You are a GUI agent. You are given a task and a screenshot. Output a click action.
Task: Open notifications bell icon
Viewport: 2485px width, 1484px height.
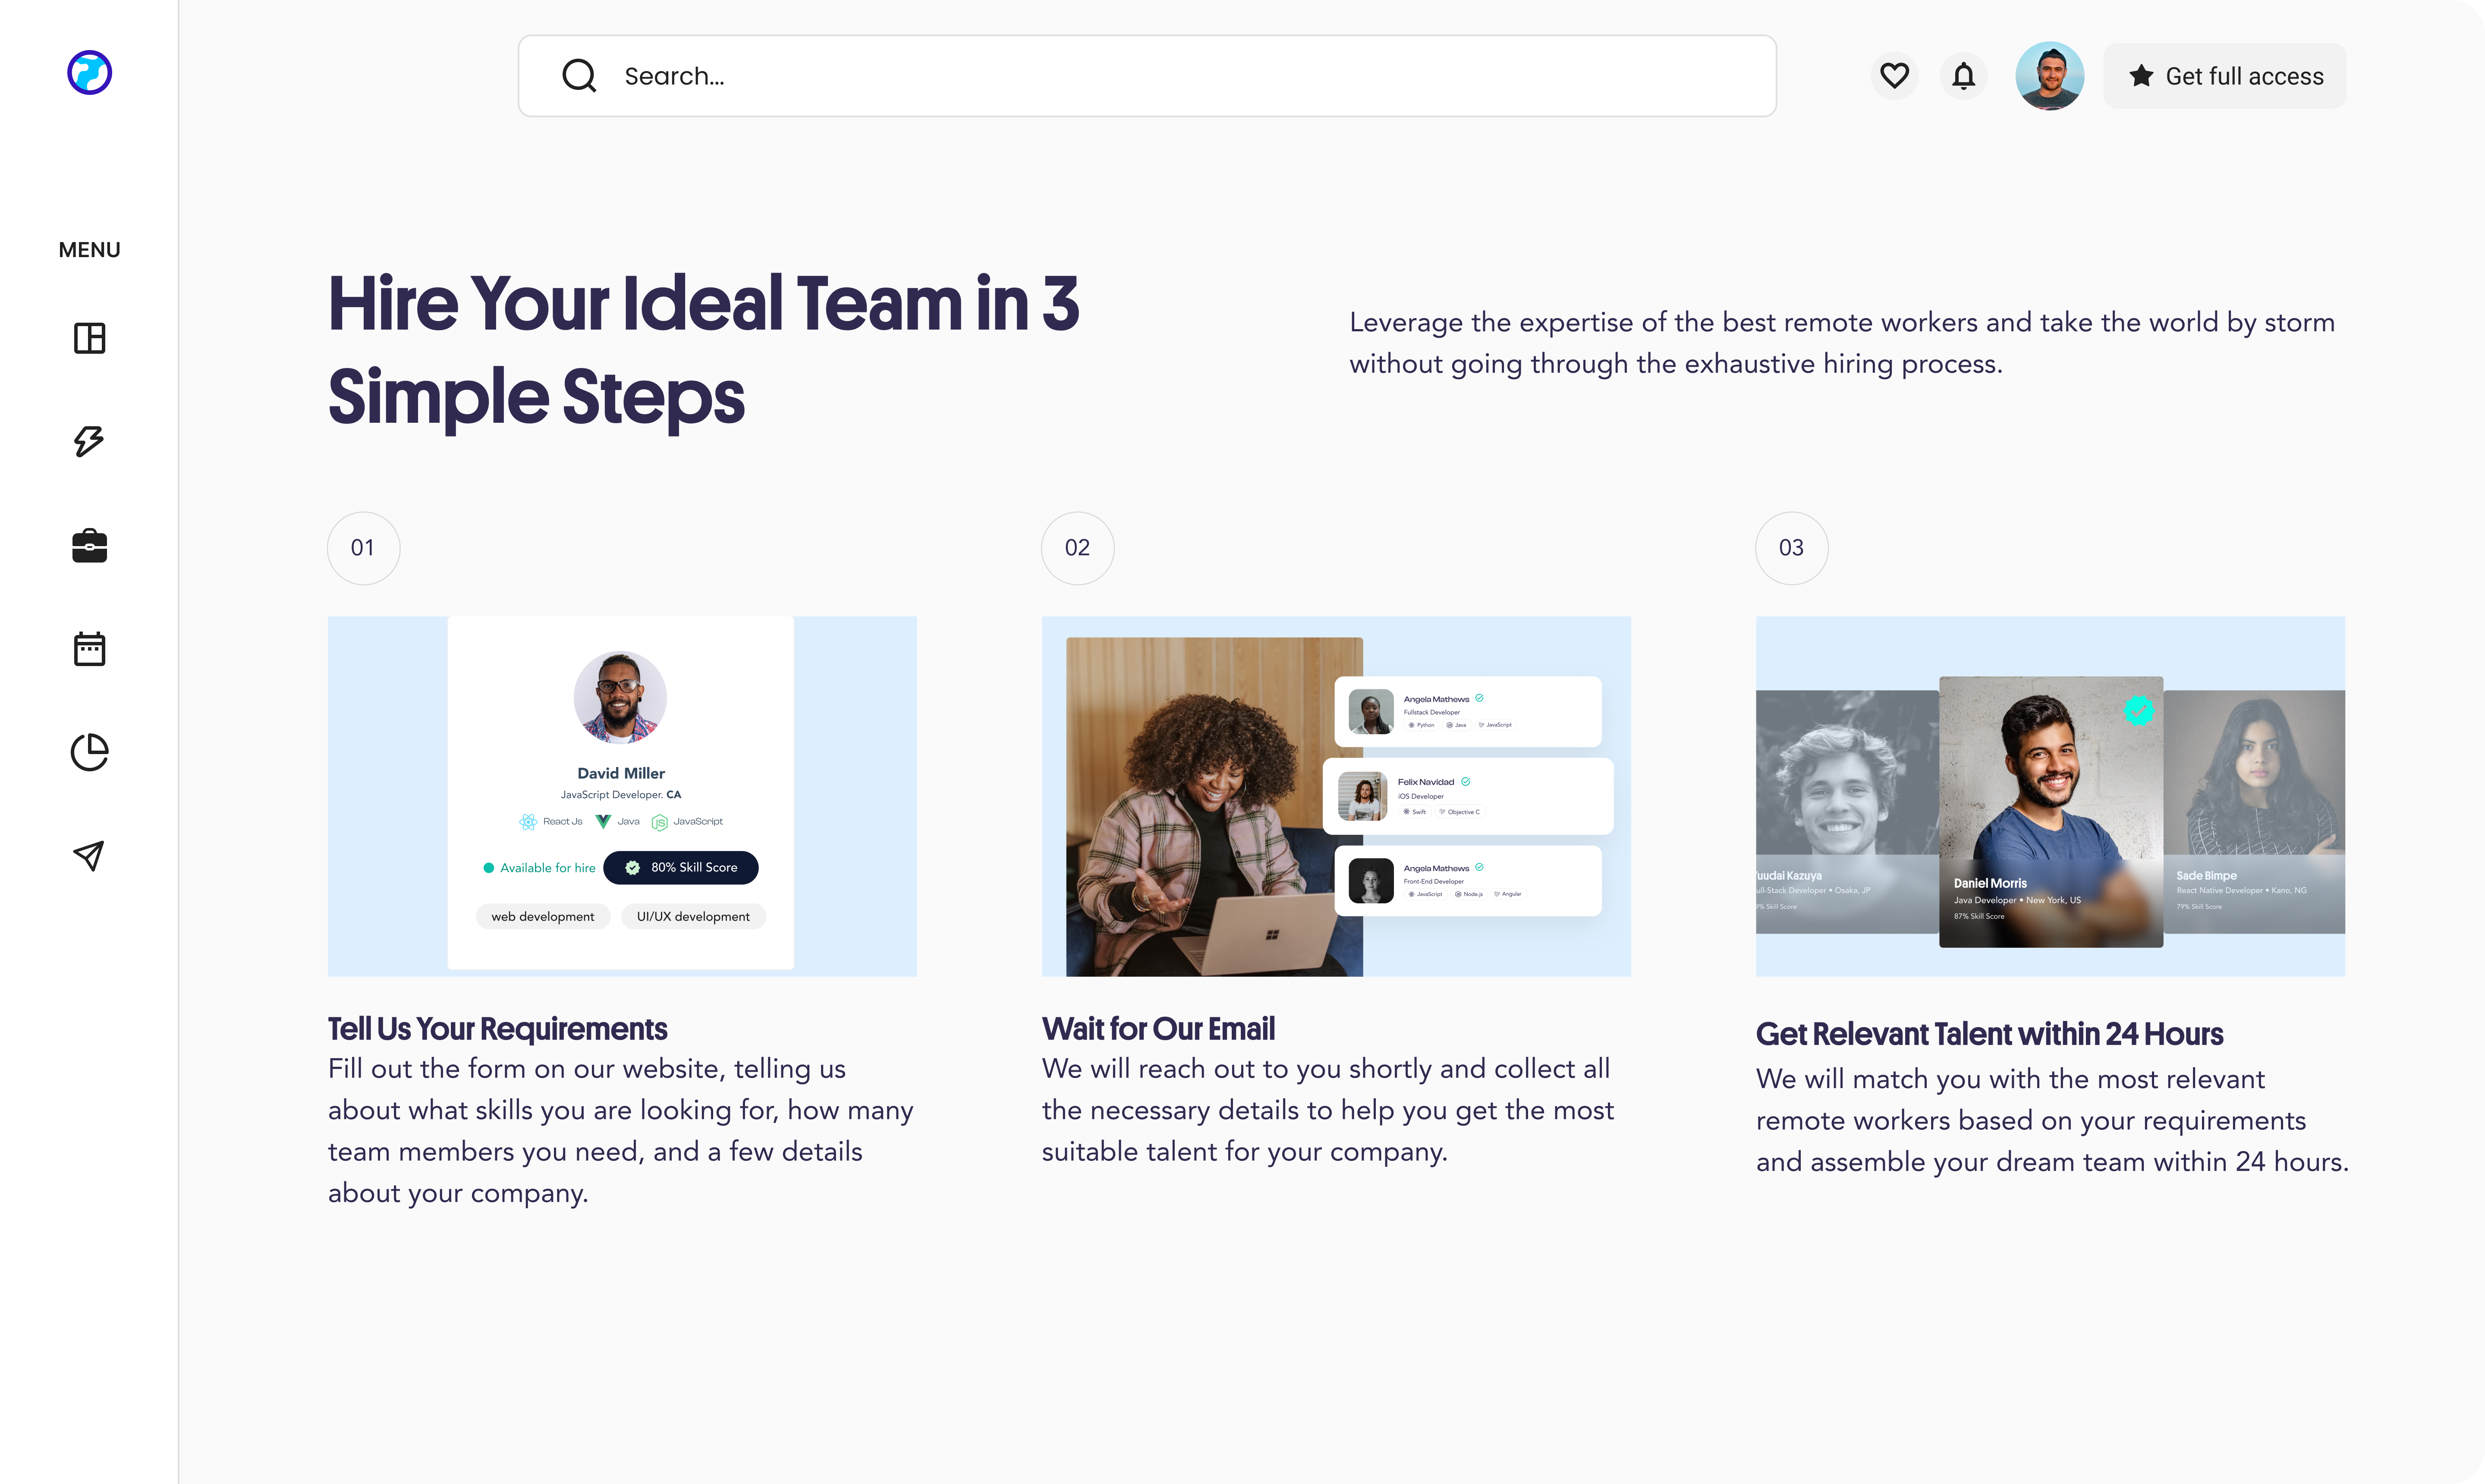coord(1963,76)
